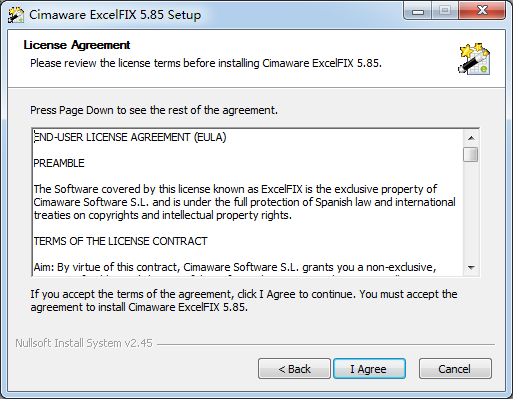
Task: Click the License Agreement heading
Action: [x=77, y=45]
